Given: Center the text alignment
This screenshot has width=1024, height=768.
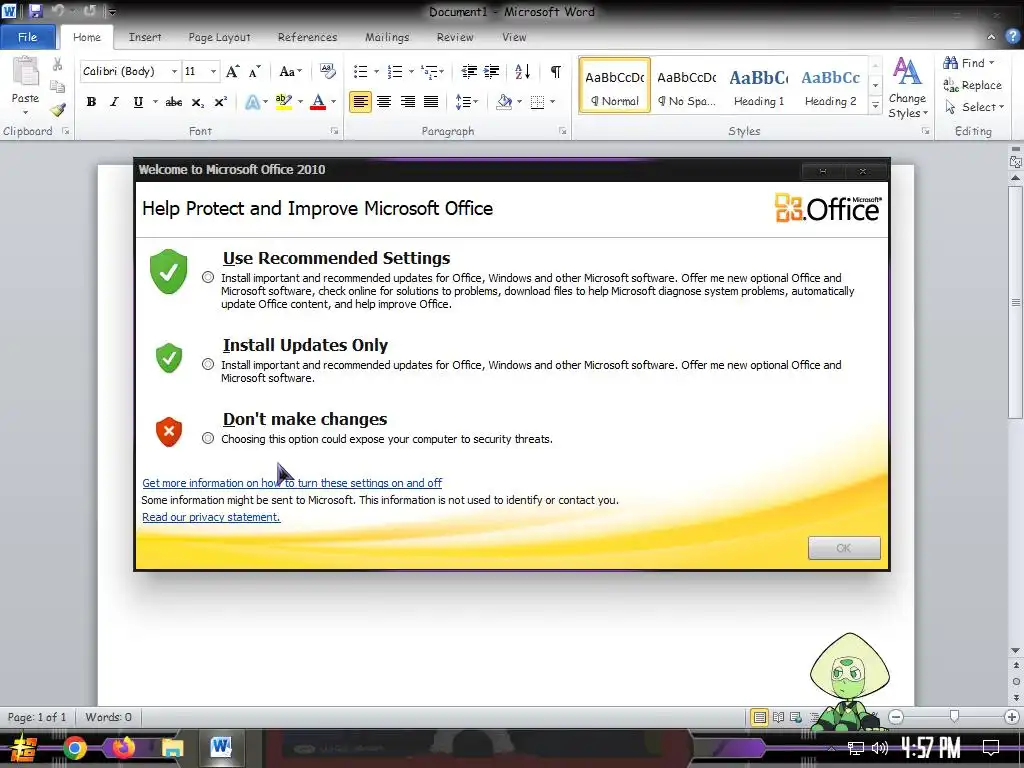Looking at the screenshot, I should click(384, 102).
